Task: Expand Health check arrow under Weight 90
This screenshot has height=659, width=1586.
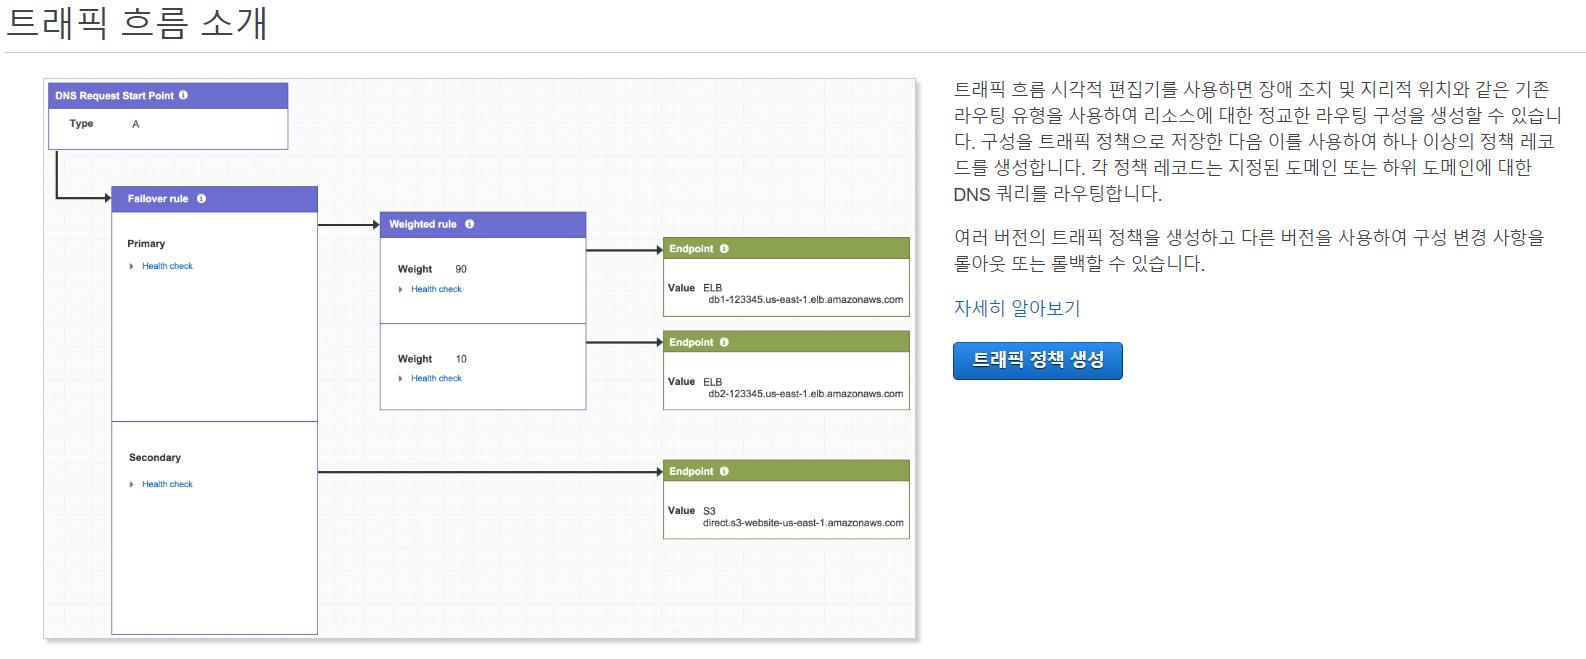Action: 400,289
